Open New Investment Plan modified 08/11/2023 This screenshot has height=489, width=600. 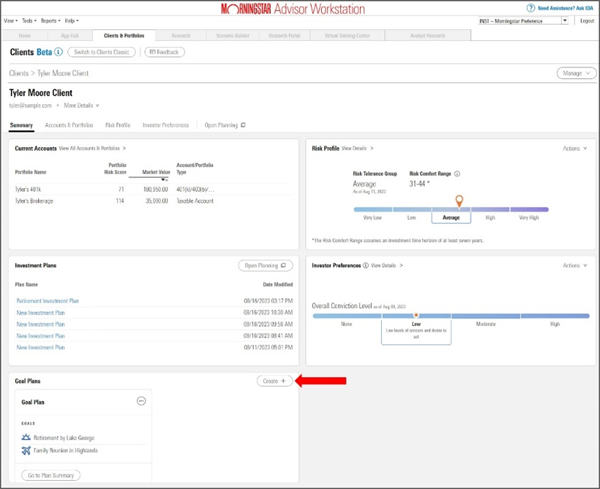(41, 347)
